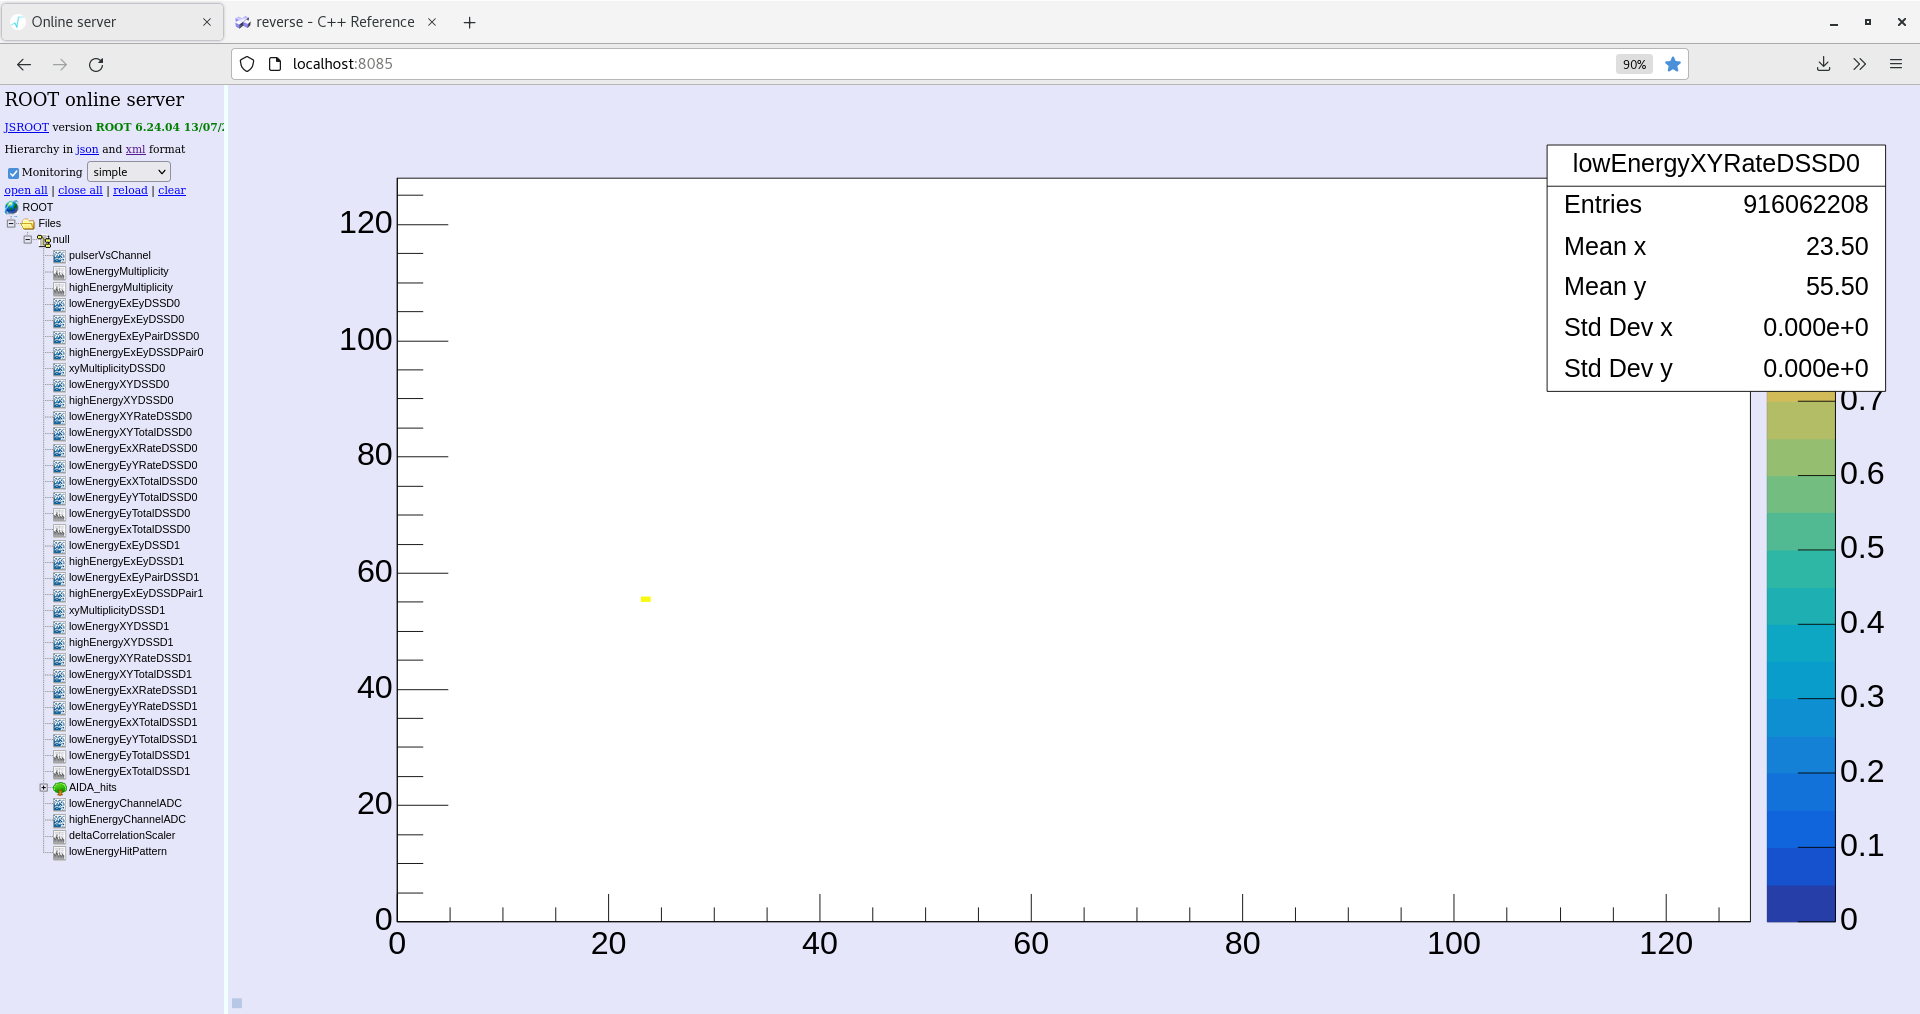Open a new browser tab with plus
Image resolution: width=1920 pixels, height=1014 pixels.
click(470, 22)
